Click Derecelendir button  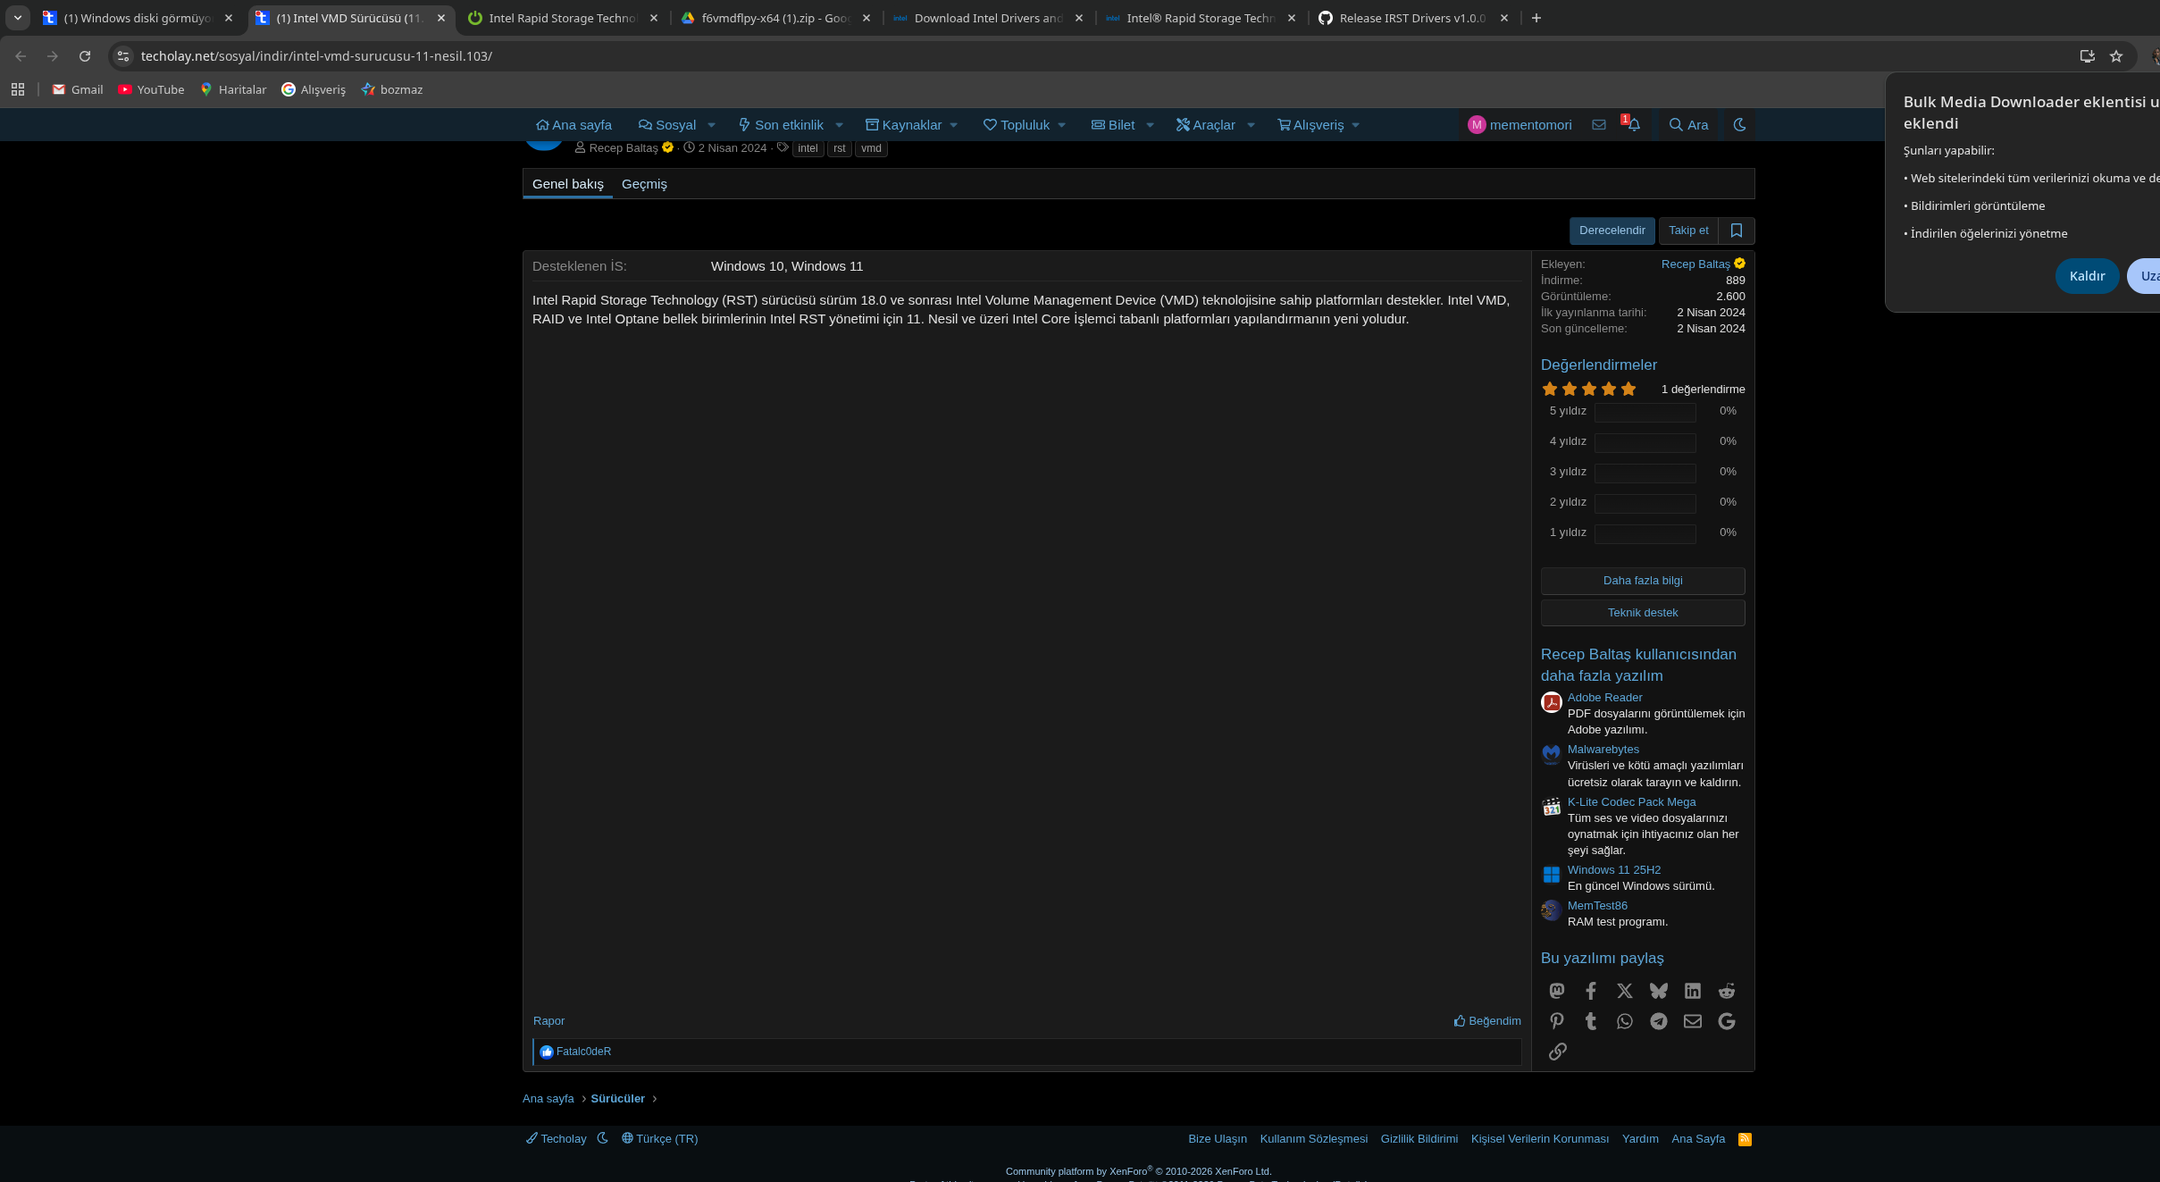coord(1612,231)
